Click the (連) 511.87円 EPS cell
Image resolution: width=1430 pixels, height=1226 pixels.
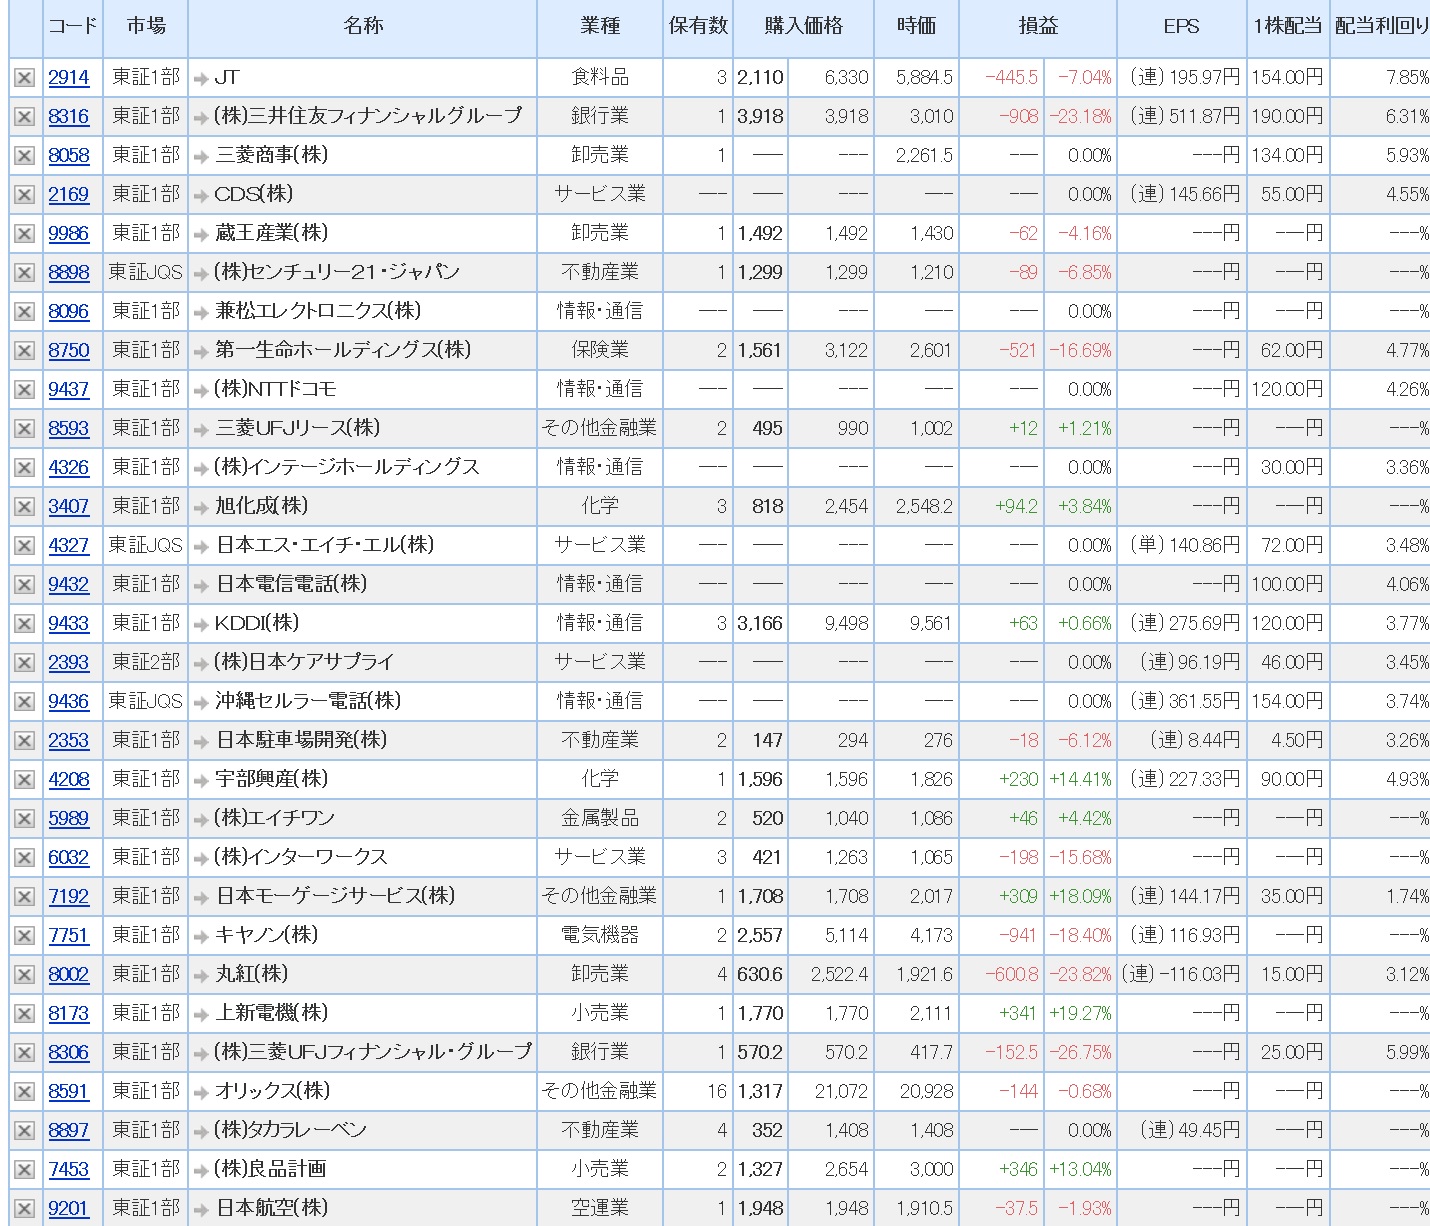(x=1184, y=116)
